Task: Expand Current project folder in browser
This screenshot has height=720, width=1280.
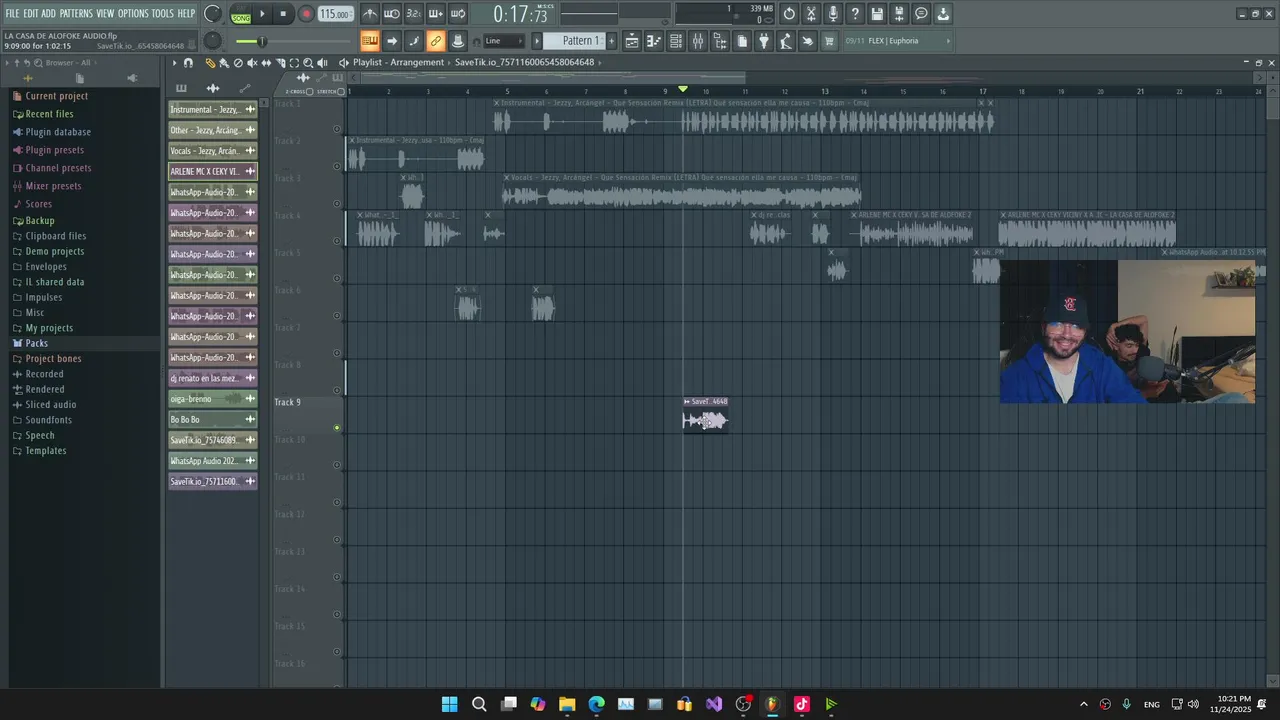Action: 57,96
